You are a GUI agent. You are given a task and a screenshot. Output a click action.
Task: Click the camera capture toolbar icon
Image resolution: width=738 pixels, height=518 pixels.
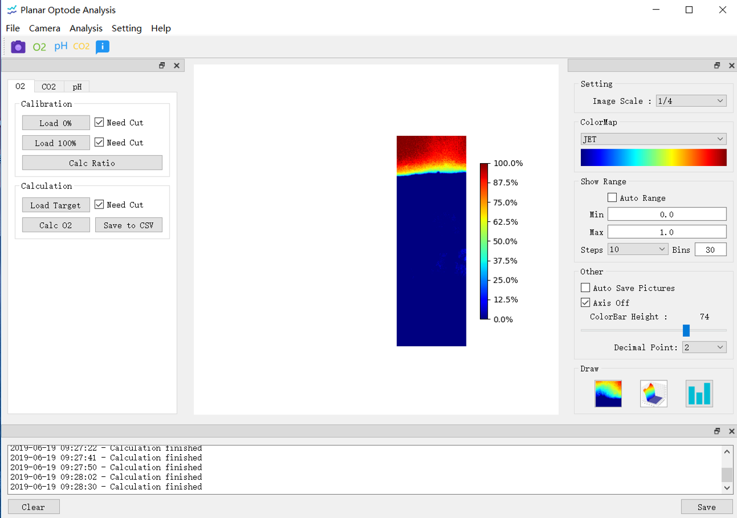[x=18, y=47]
